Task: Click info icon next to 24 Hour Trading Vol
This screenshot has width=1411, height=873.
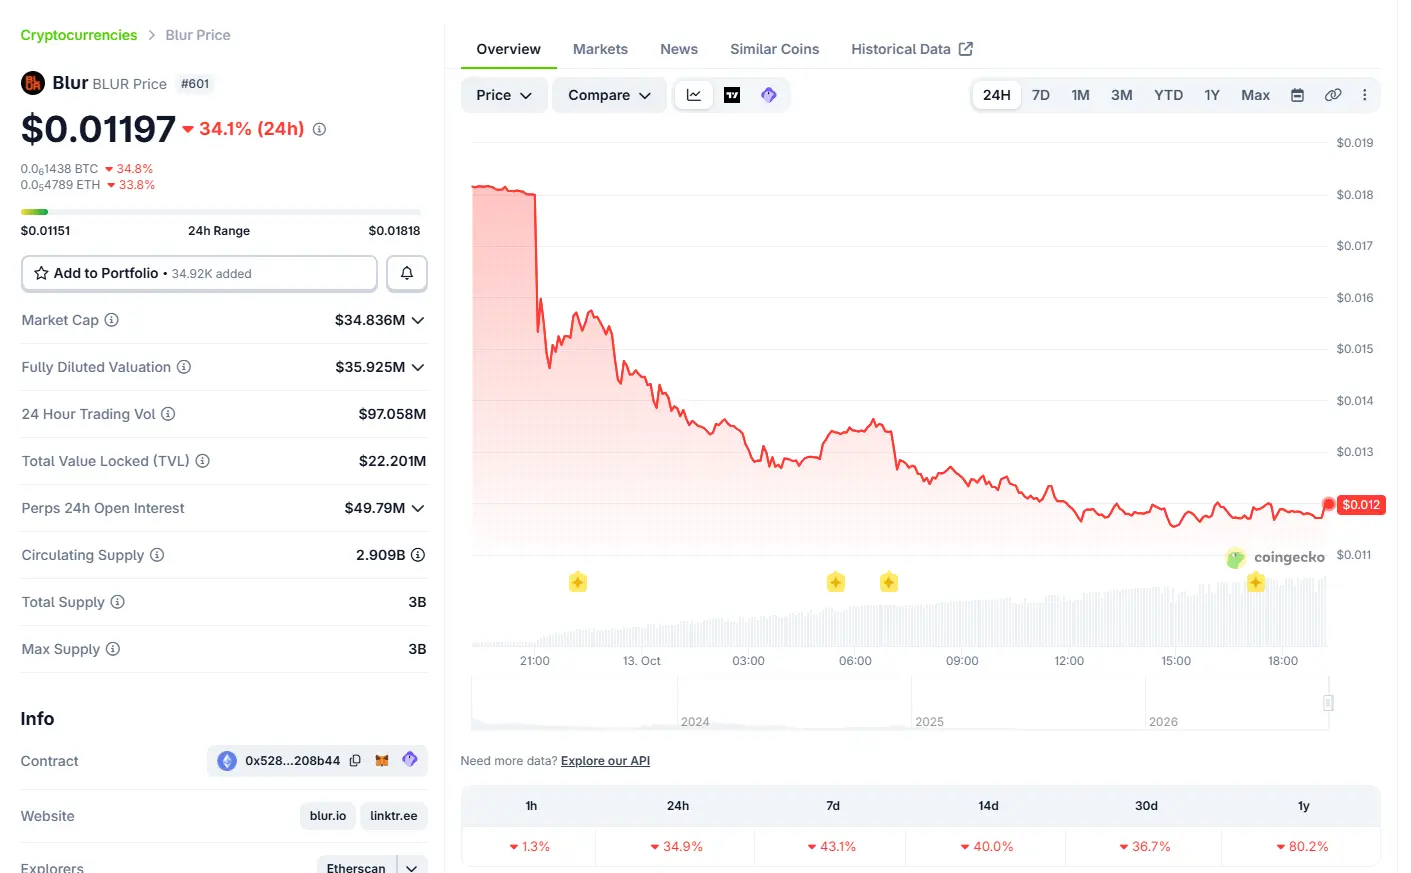Action: pyautogui.click(x=168, y=414)
